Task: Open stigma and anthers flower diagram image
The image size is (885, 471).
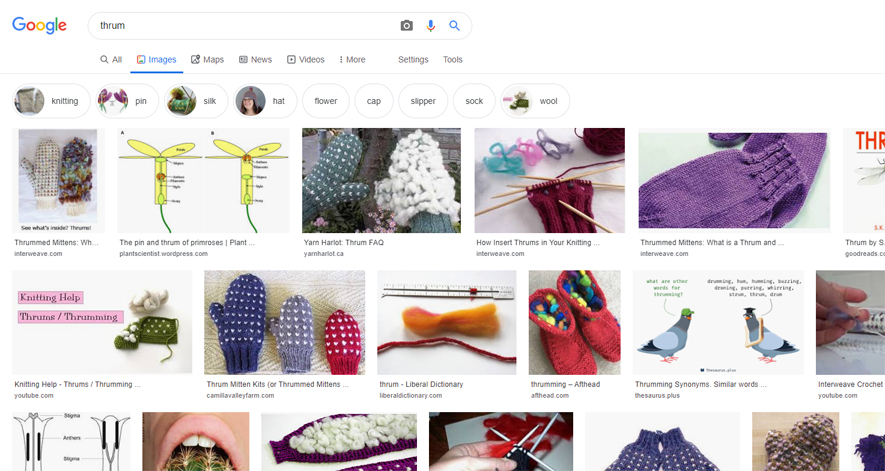Action: (71, 442)
